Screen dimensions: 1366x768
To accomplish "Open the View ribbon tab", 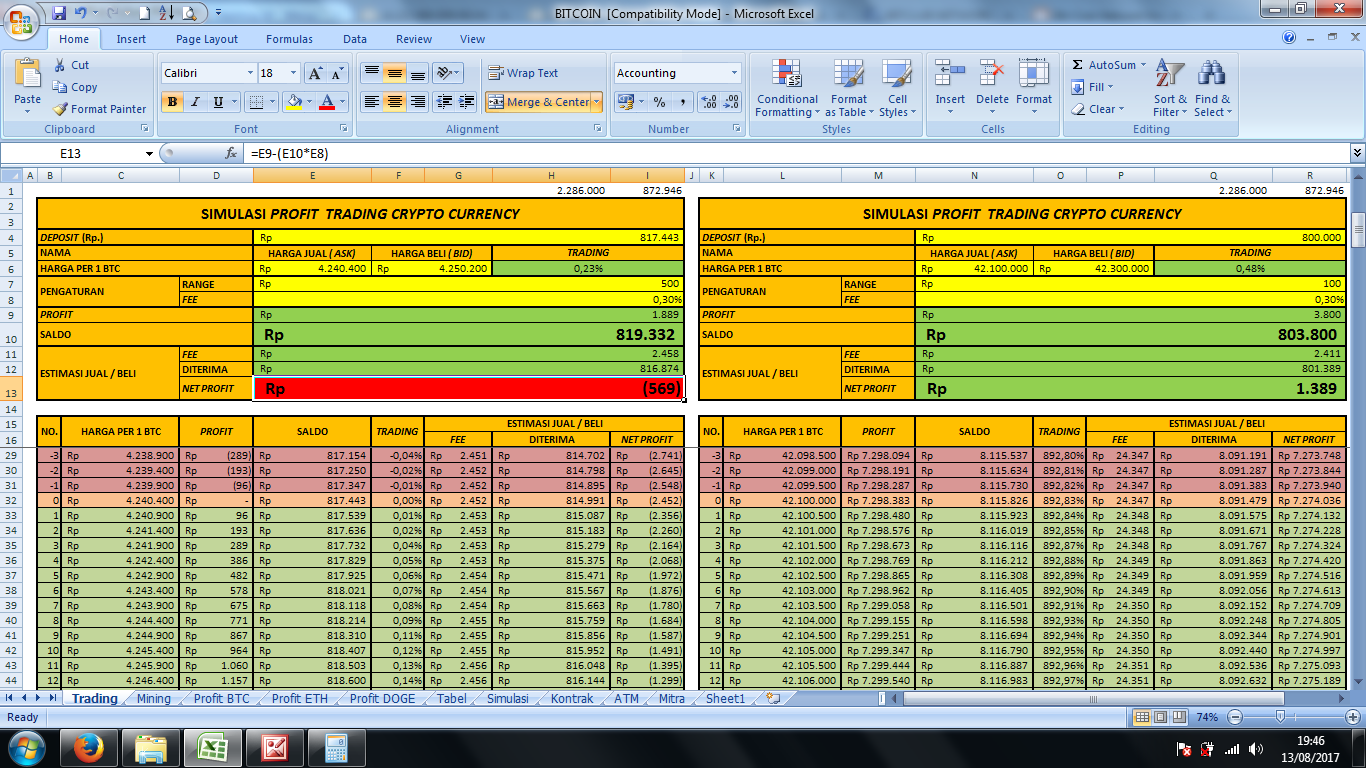I will [473, 39].
